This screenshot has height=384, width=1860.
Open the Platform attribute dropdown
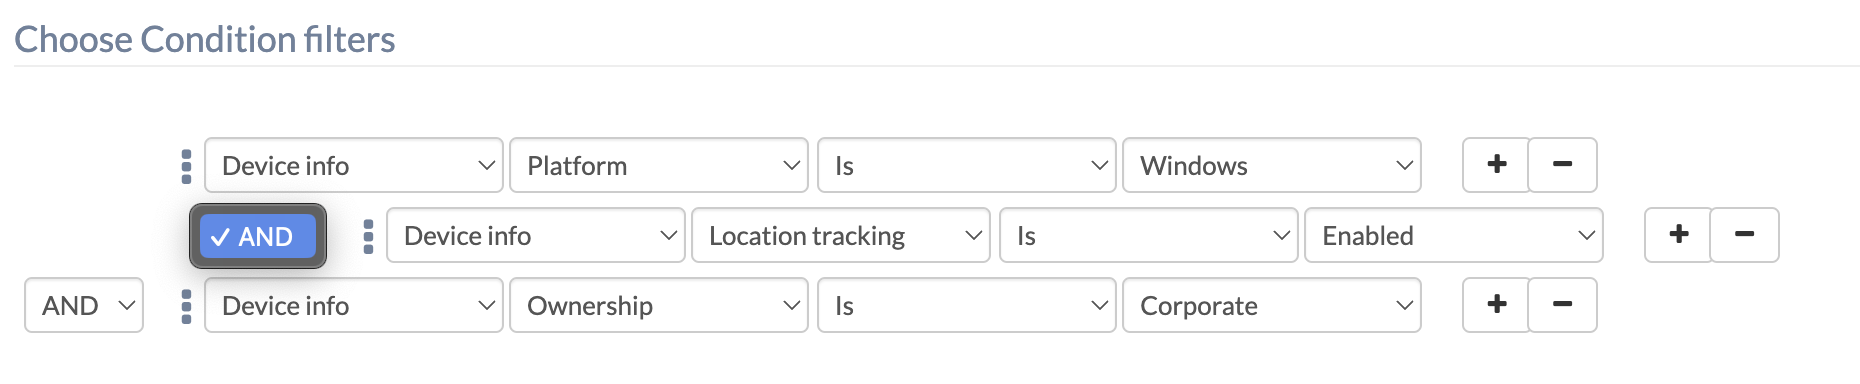pyautogui.click(x=659, y=165)
